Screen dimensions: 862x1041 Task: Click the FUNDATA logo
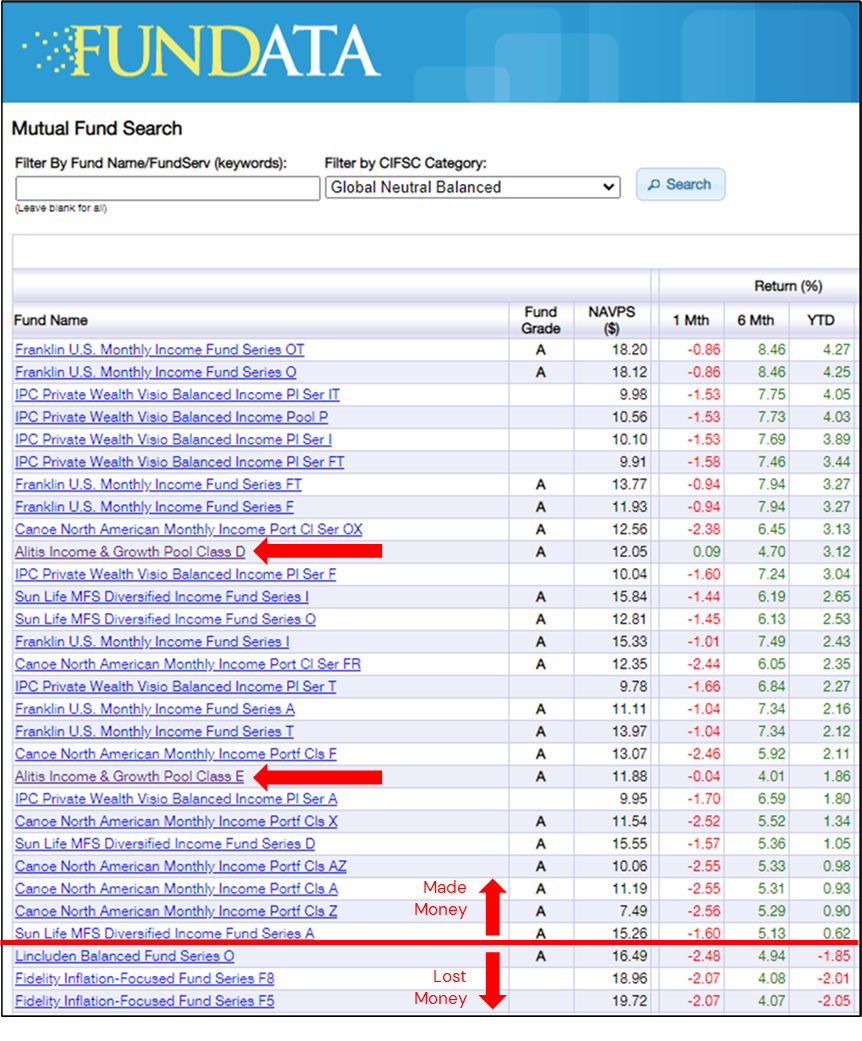[x=201, y=50]
